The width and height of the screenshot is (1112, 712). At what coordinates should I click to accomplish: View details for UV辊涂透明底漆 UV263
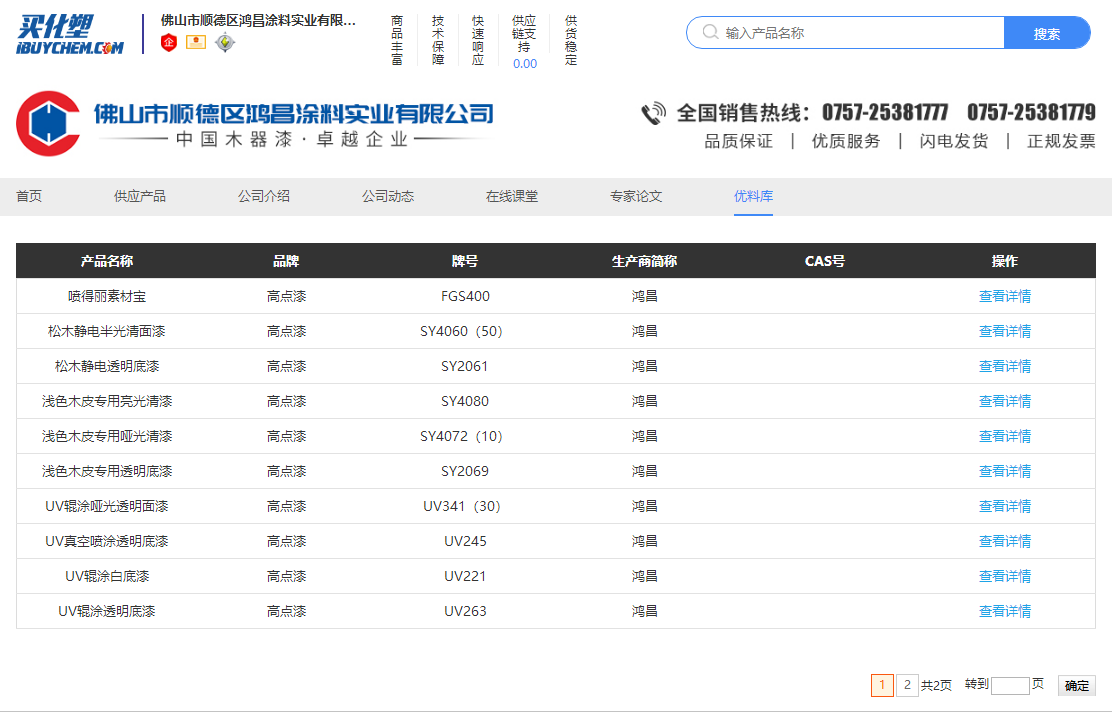point(1005,611)
